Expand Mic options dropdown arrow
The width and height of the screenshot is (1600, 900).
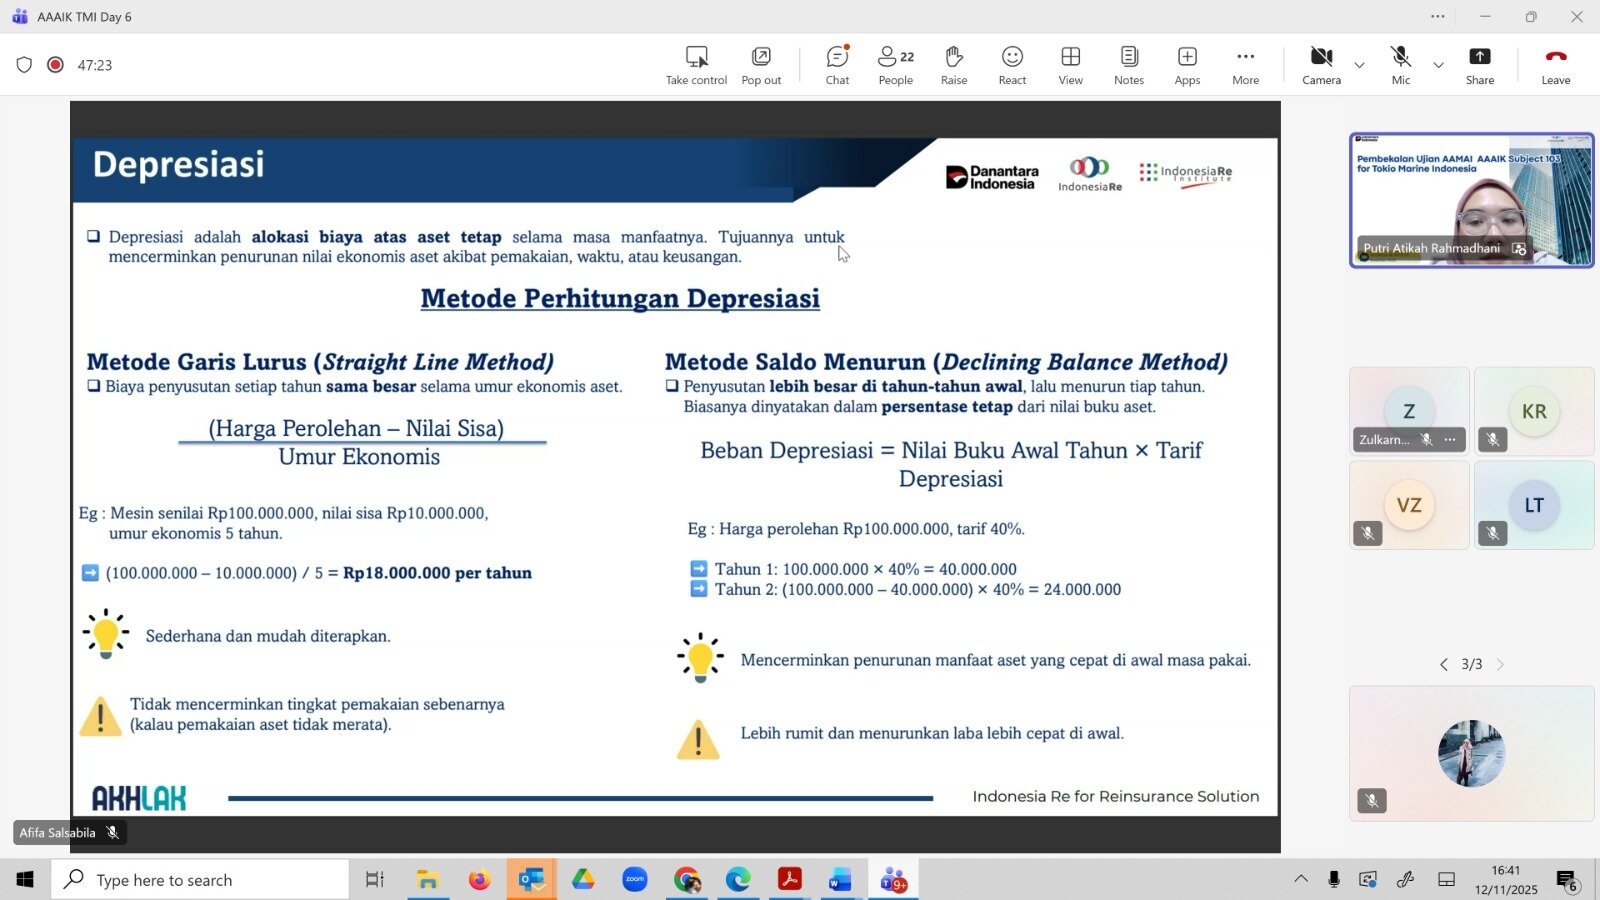(x=1438, y=66)
